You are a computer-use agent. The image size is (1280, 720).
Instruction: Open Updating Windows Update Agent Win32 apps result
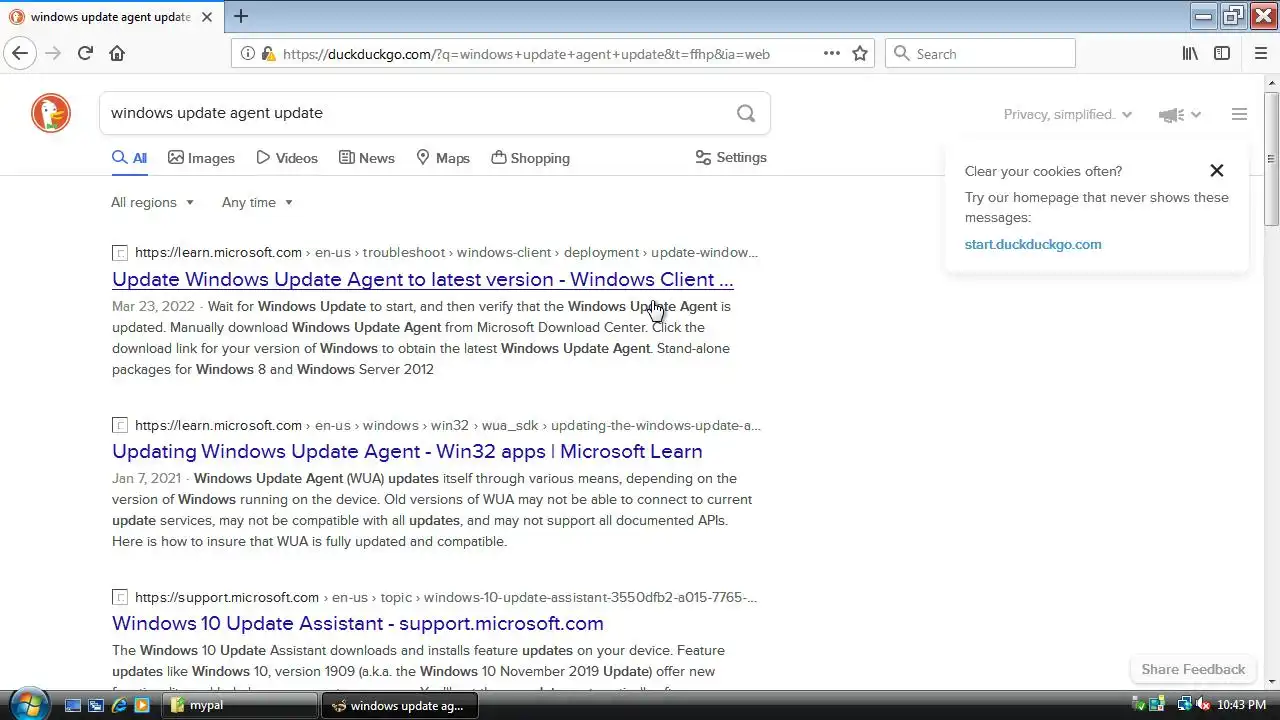(x=407, y=452)
